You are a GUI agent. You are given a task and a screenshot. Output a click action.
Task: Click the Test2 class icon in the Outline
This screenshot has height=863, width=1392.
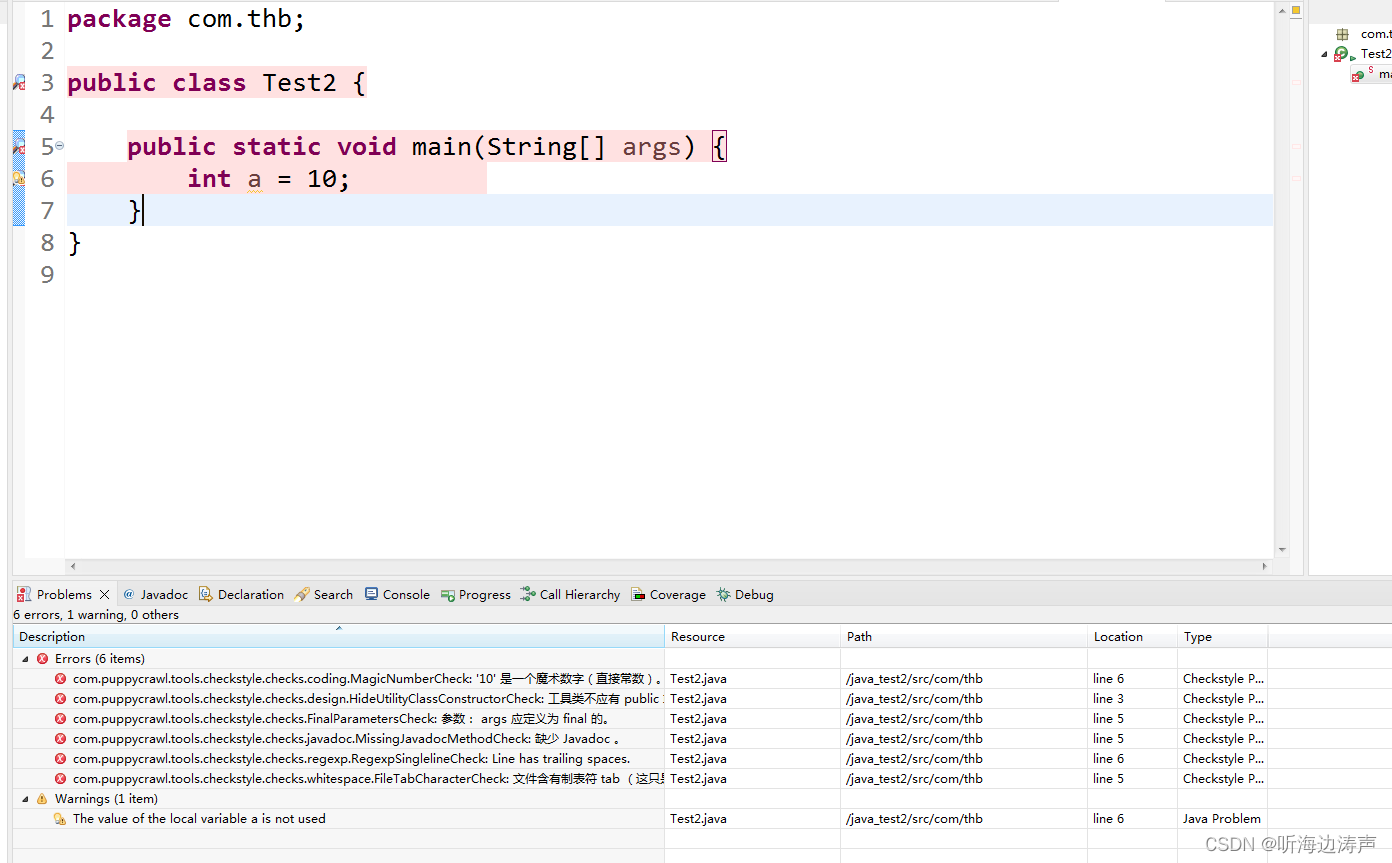click(x=1341, y=54)
